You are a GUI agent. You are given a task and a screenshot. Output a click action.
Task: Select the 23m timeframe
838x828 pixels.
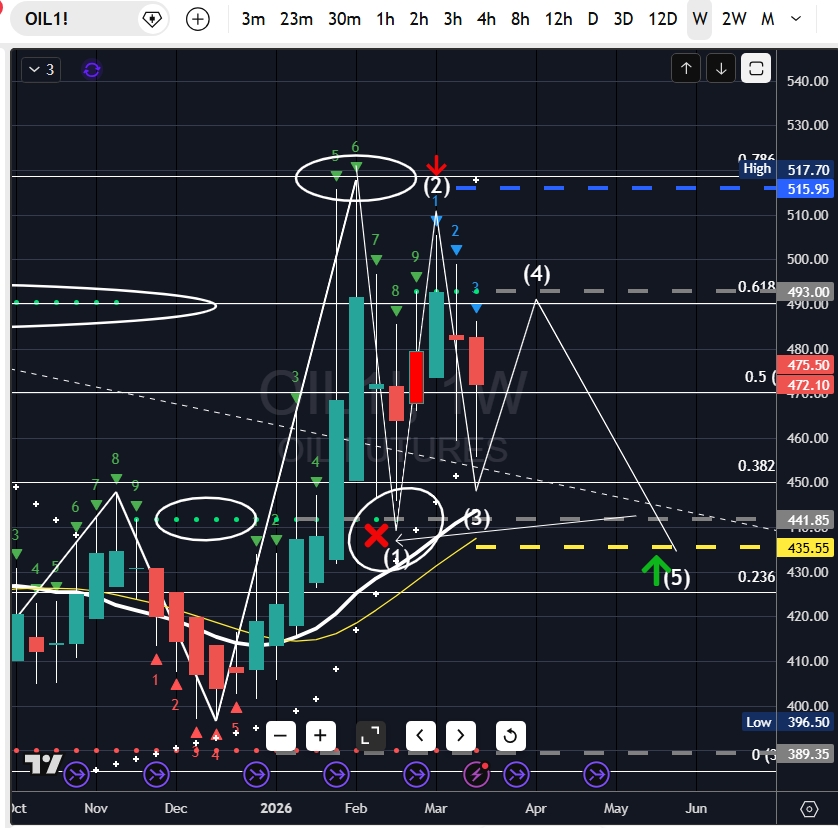[x=296, y=19]
